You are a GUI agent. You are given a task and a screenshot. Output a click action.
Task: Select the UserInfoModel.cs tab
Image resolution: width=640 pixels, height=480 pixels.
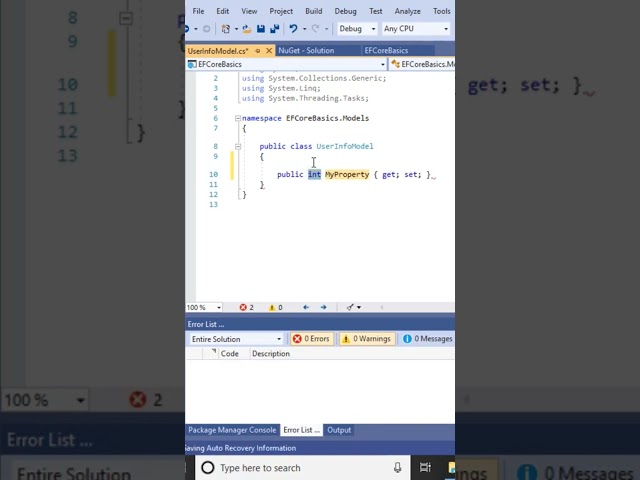click(x=218, y=51)
